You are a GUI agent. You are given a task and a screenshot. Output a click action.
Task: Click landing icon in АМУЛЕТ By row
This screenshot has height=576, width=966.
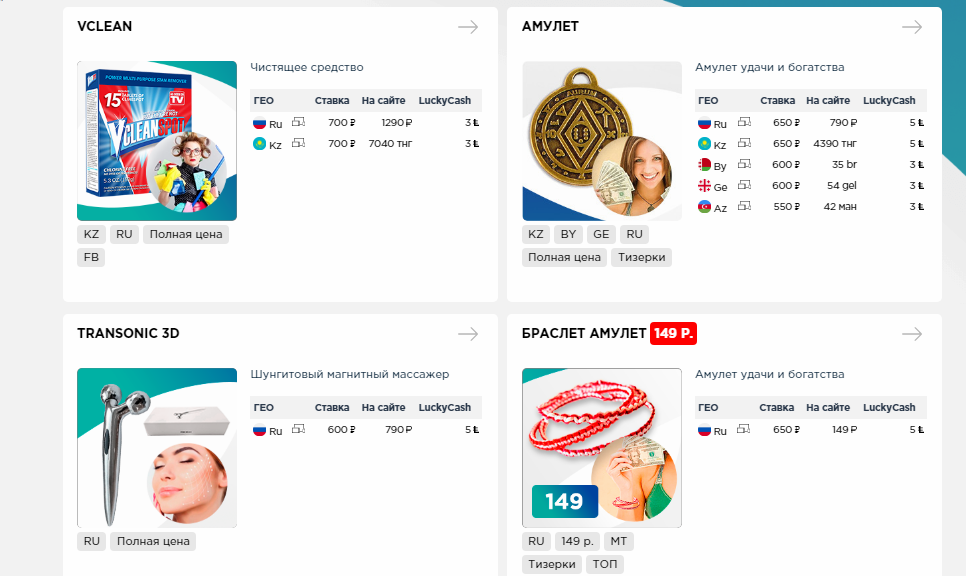(x=744, y=164)
